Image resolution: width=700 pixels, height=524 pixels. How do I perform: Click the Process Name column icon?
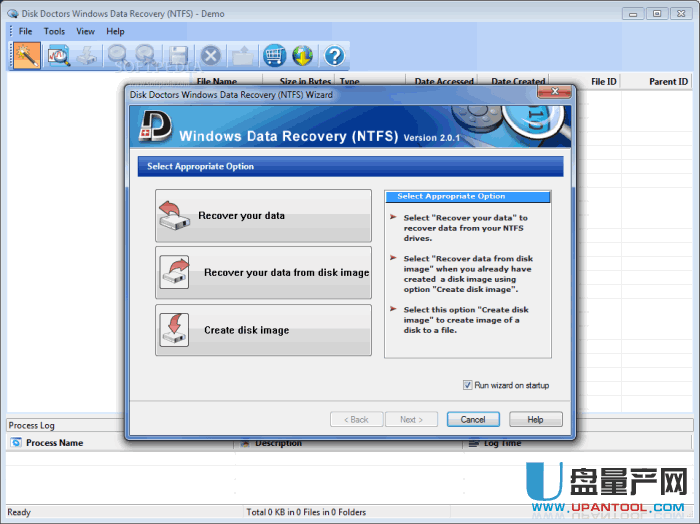click(x=16, y=443)
